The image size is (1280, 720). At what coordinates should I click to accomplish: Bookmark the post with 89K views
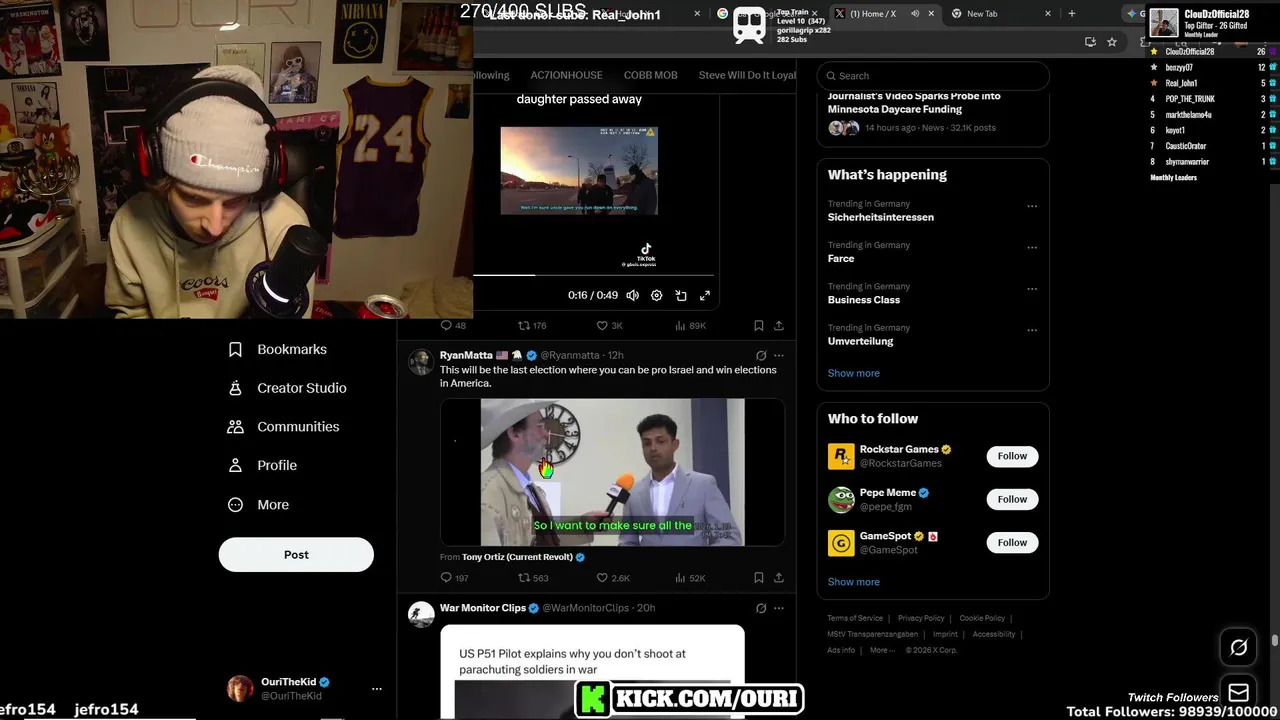[758, 326]
